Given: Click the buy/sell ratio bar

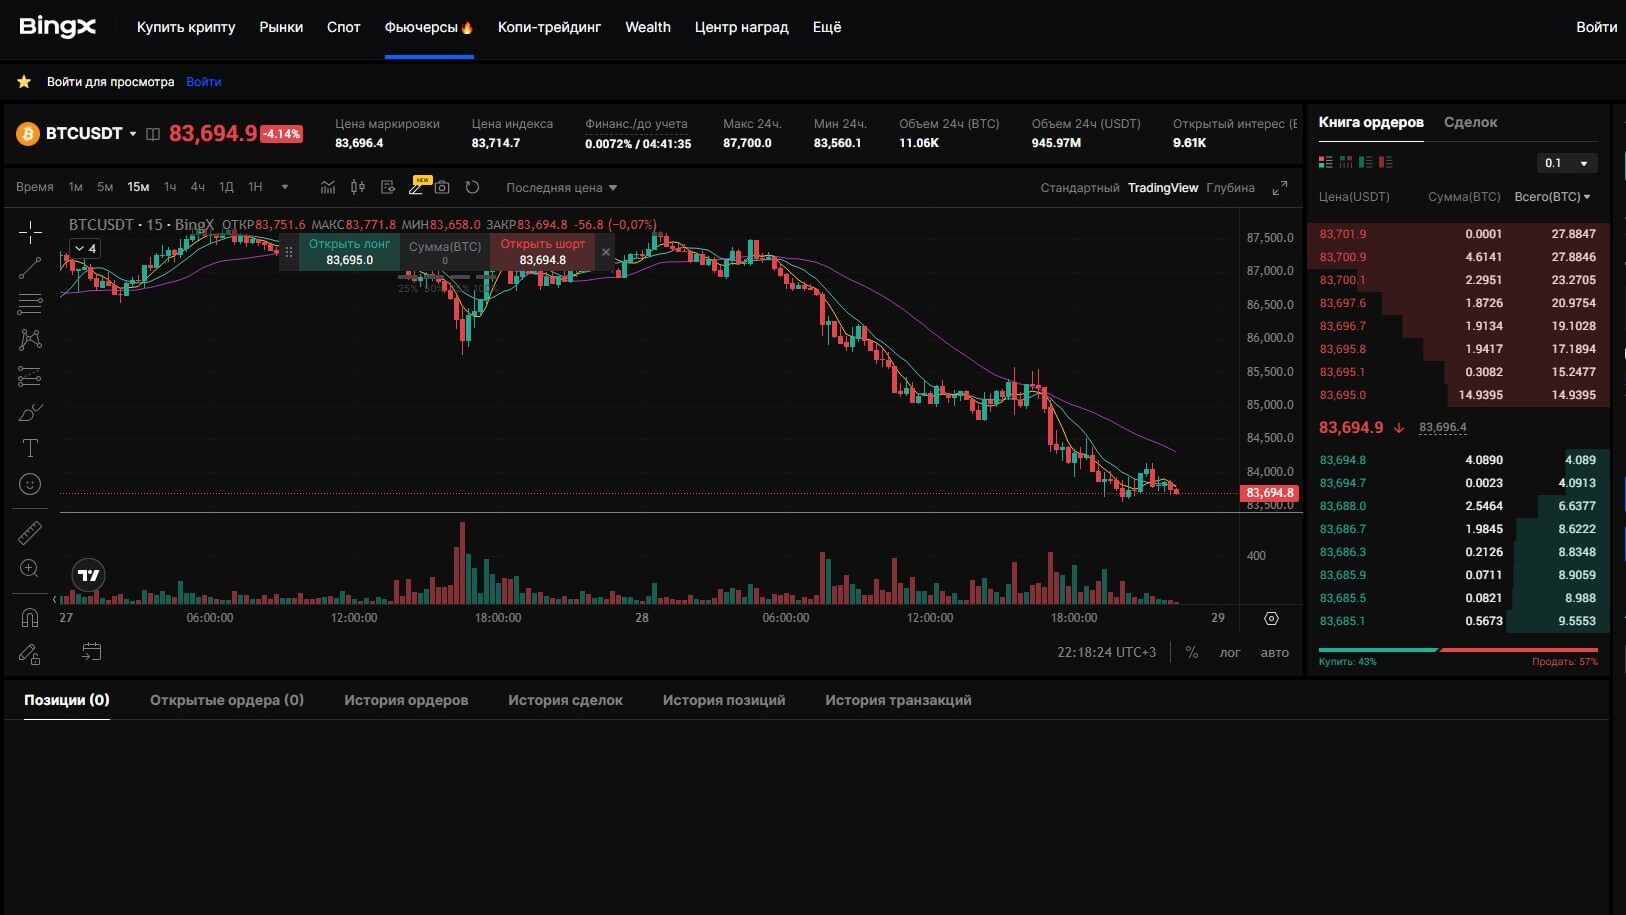Looking at the screenshot, I should (1458, 650).
